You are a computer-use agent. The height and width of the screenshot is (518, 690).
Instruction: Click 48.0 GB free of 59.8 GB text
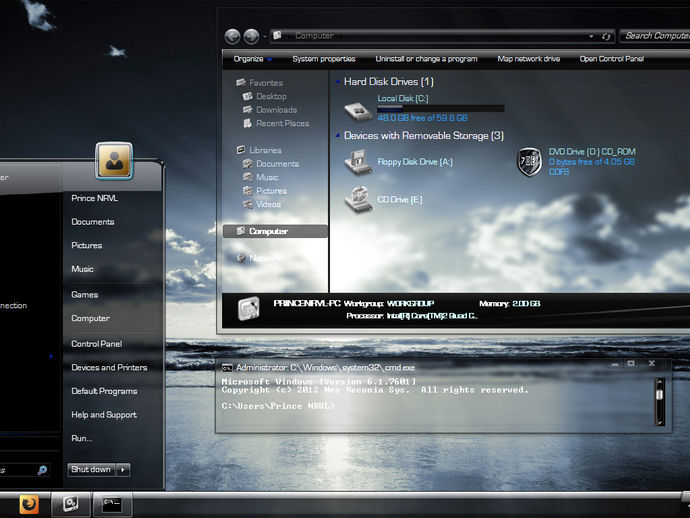click(422, 118)
